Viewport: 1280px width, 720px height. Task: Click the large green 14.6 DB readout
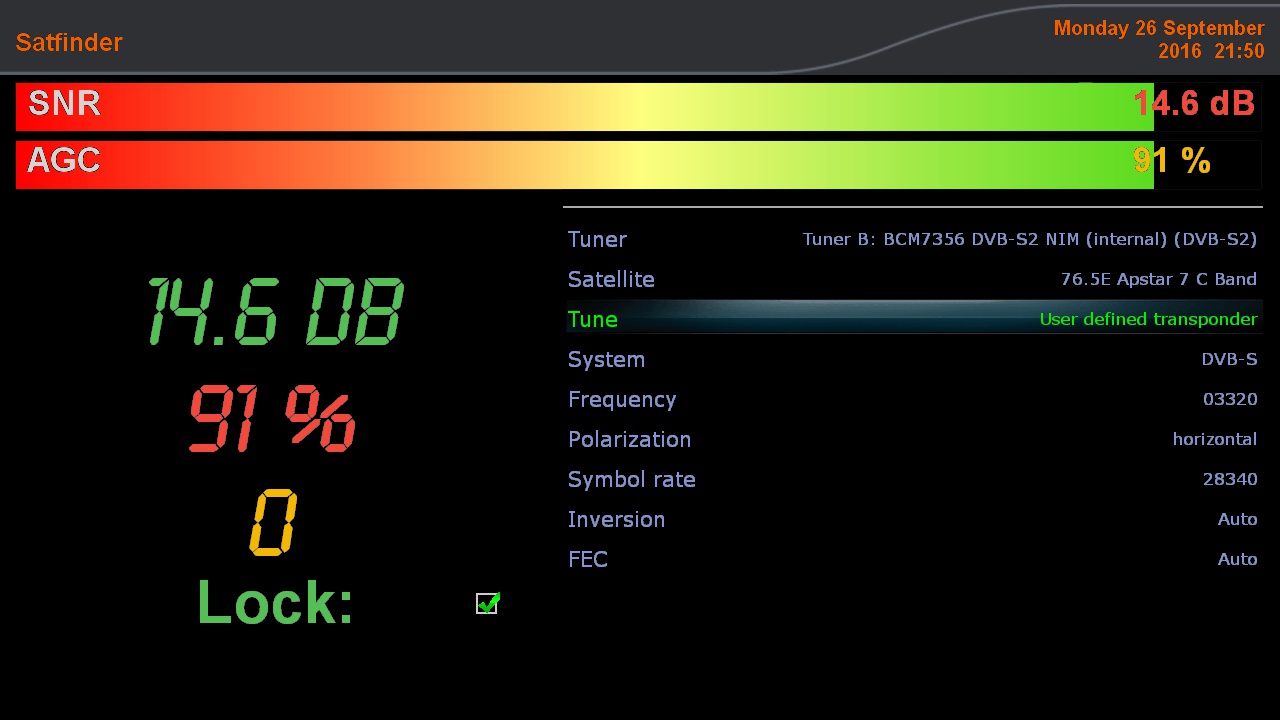[275, 311]
